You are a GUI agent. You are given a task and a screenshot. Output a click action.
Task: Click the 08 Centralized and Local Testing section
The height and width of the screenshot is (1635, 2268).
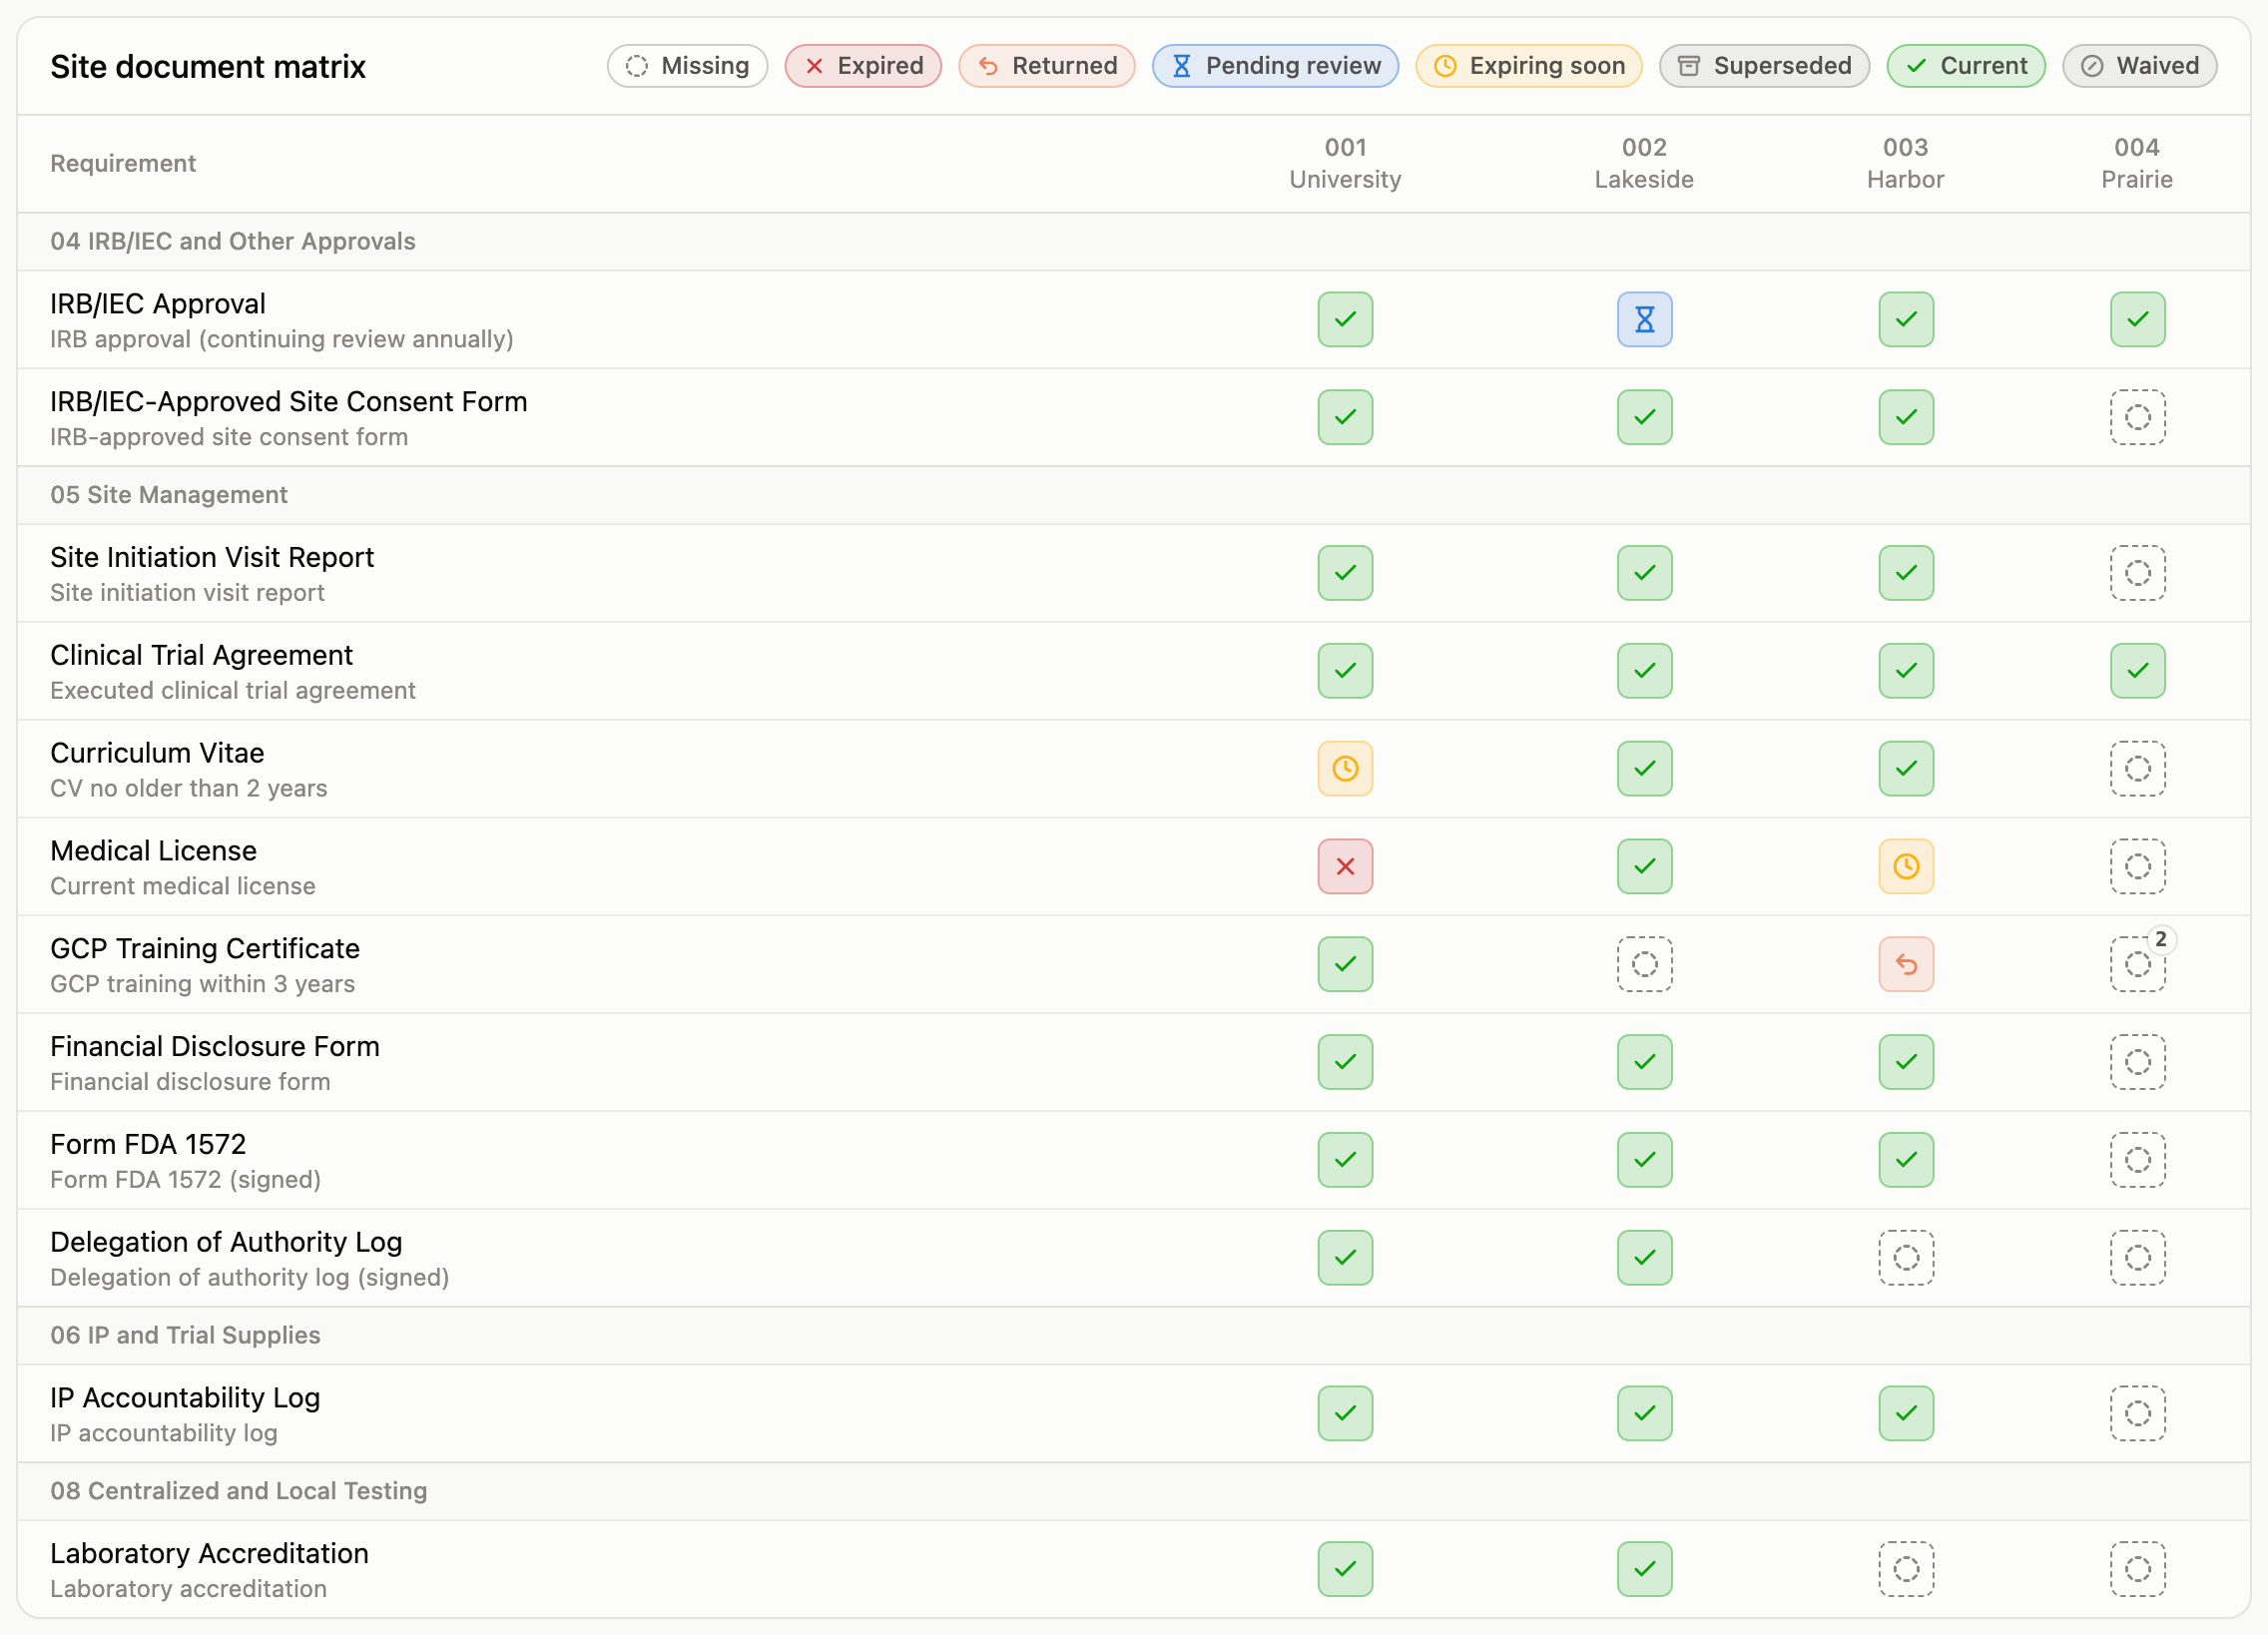[239, 1493]
